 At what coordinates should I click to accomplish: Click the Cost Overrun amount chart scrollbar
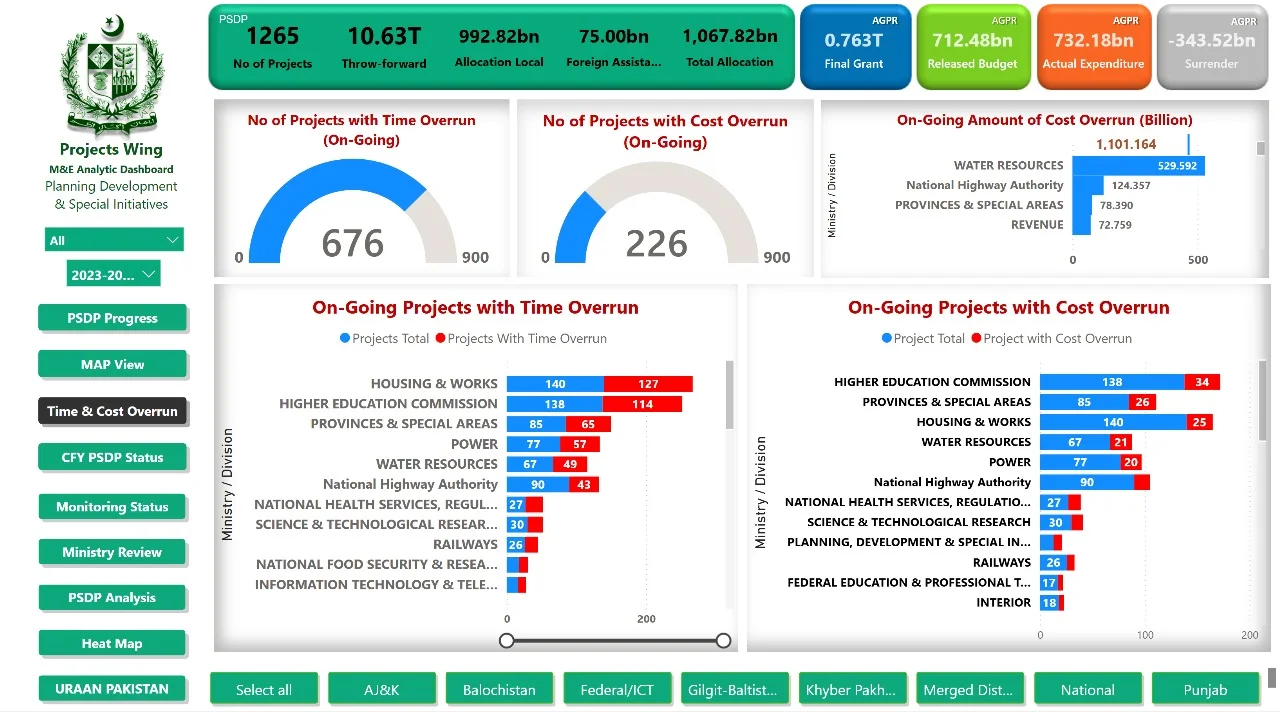coord(1261,148)
